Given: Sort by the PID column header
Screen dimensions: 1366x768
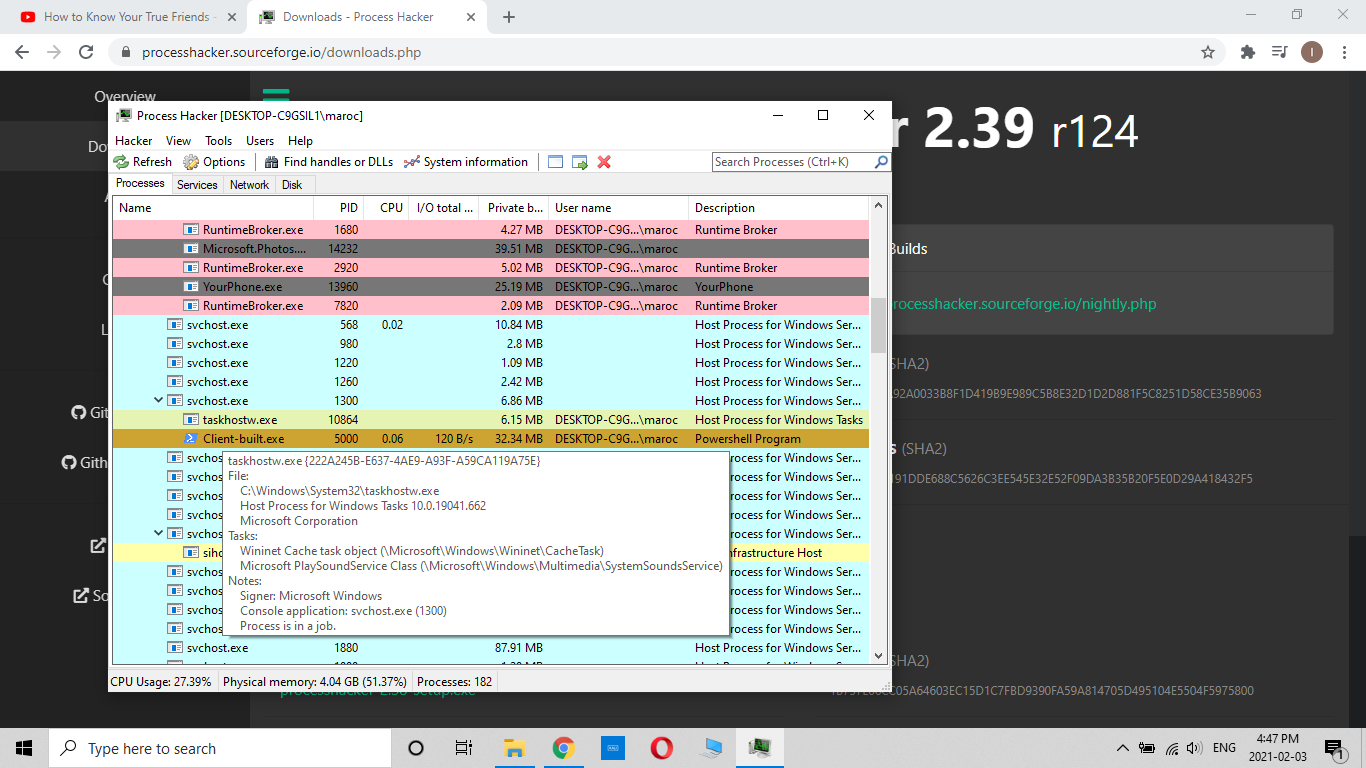Looking at the screenshot, I should 338,208.
